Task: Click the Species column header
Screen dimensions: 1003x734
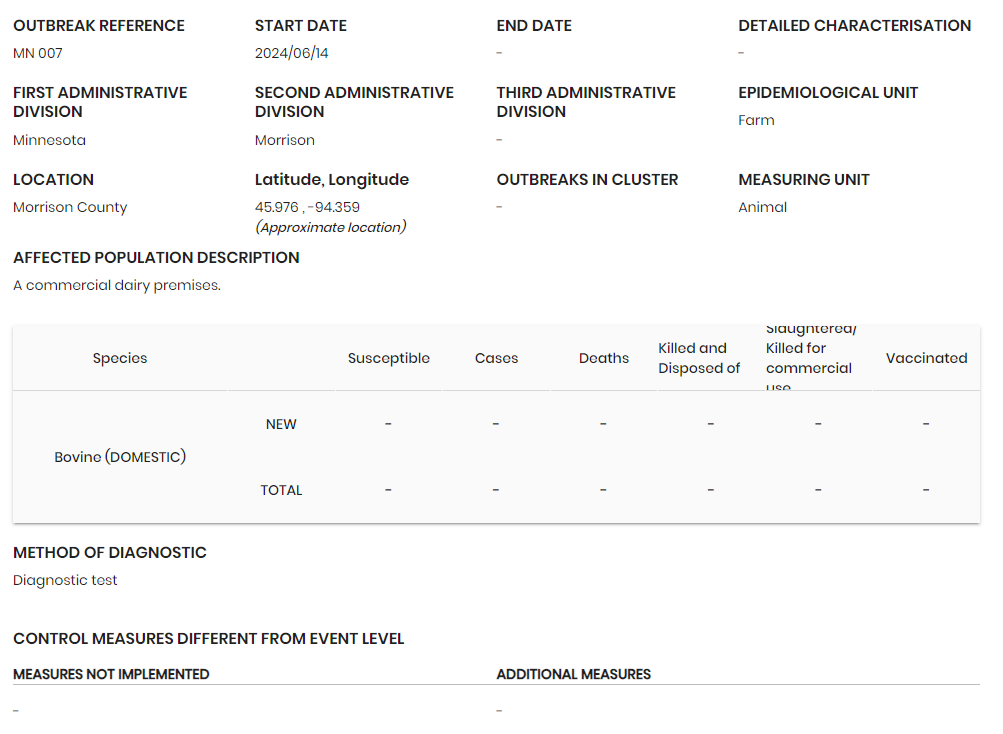Action: click(x=120, y=358)
